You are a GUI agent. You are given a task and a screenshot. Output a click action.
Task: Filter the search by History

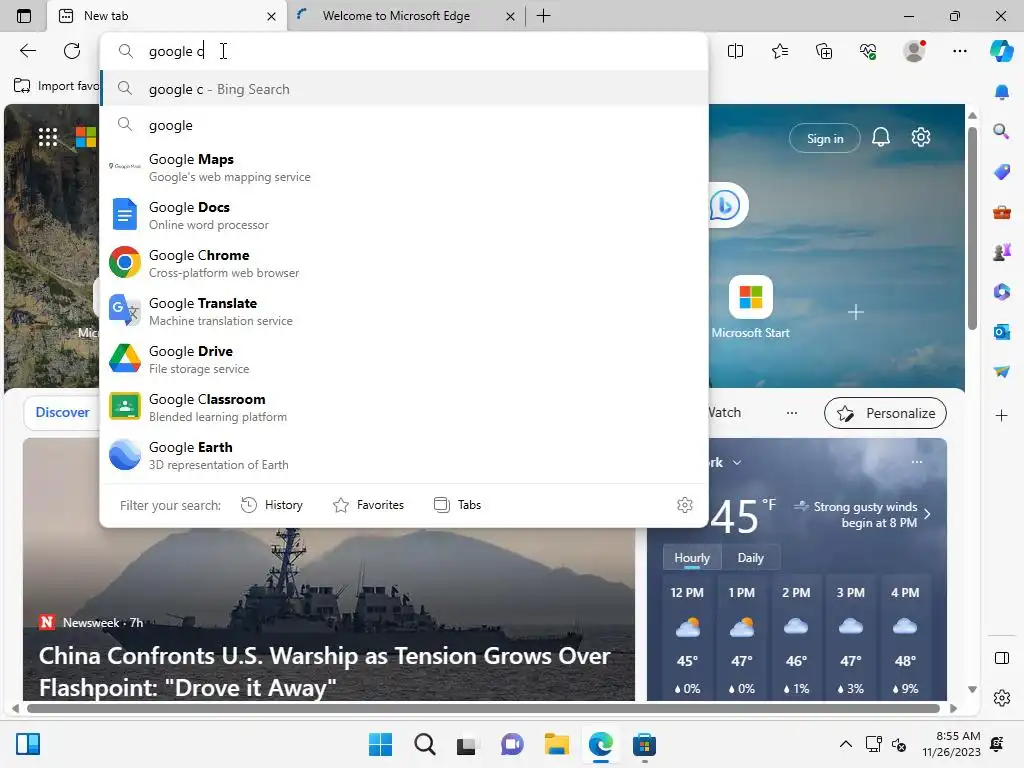[x=272, y=505]
